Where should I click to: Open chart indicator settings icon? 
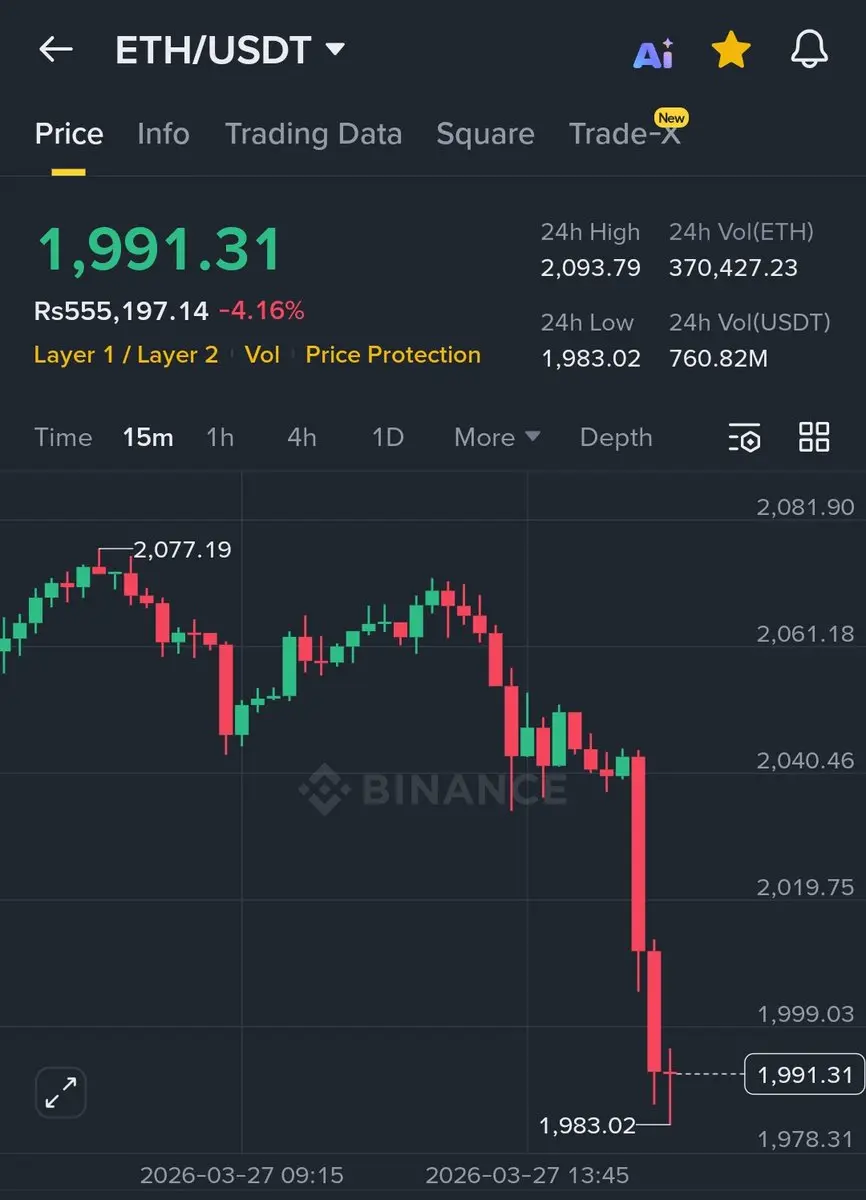(745, 437)
